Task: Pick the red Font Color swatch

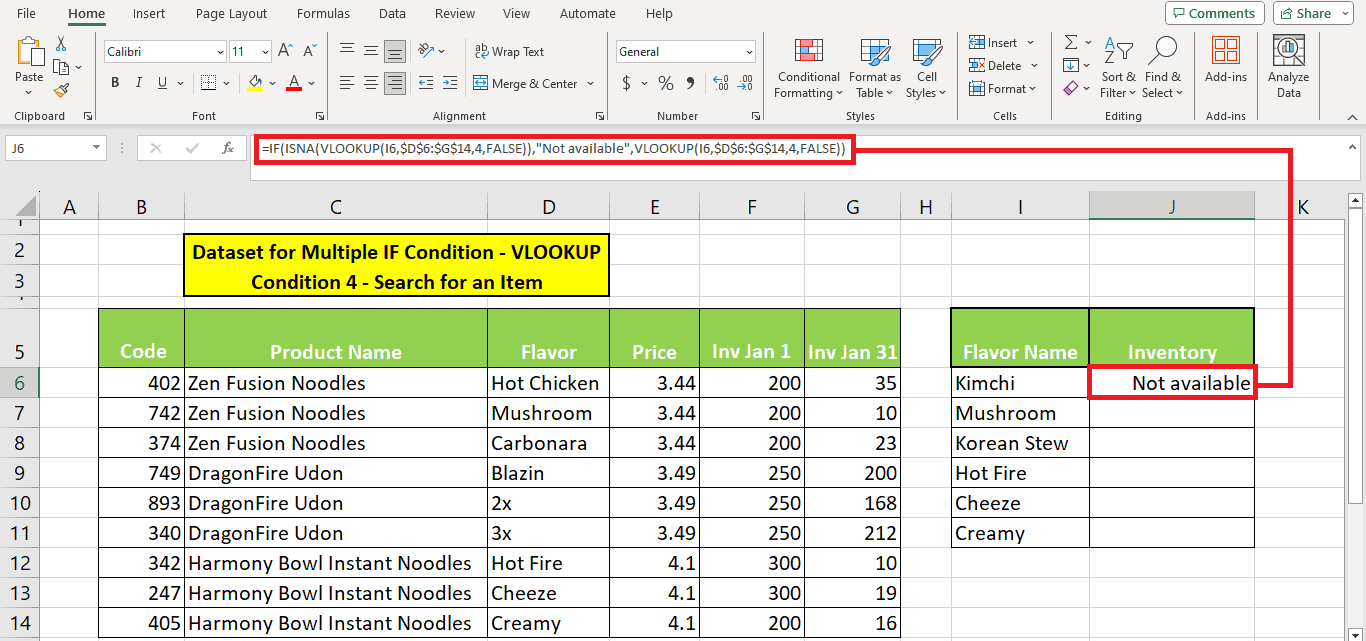Action: [297, 82]
